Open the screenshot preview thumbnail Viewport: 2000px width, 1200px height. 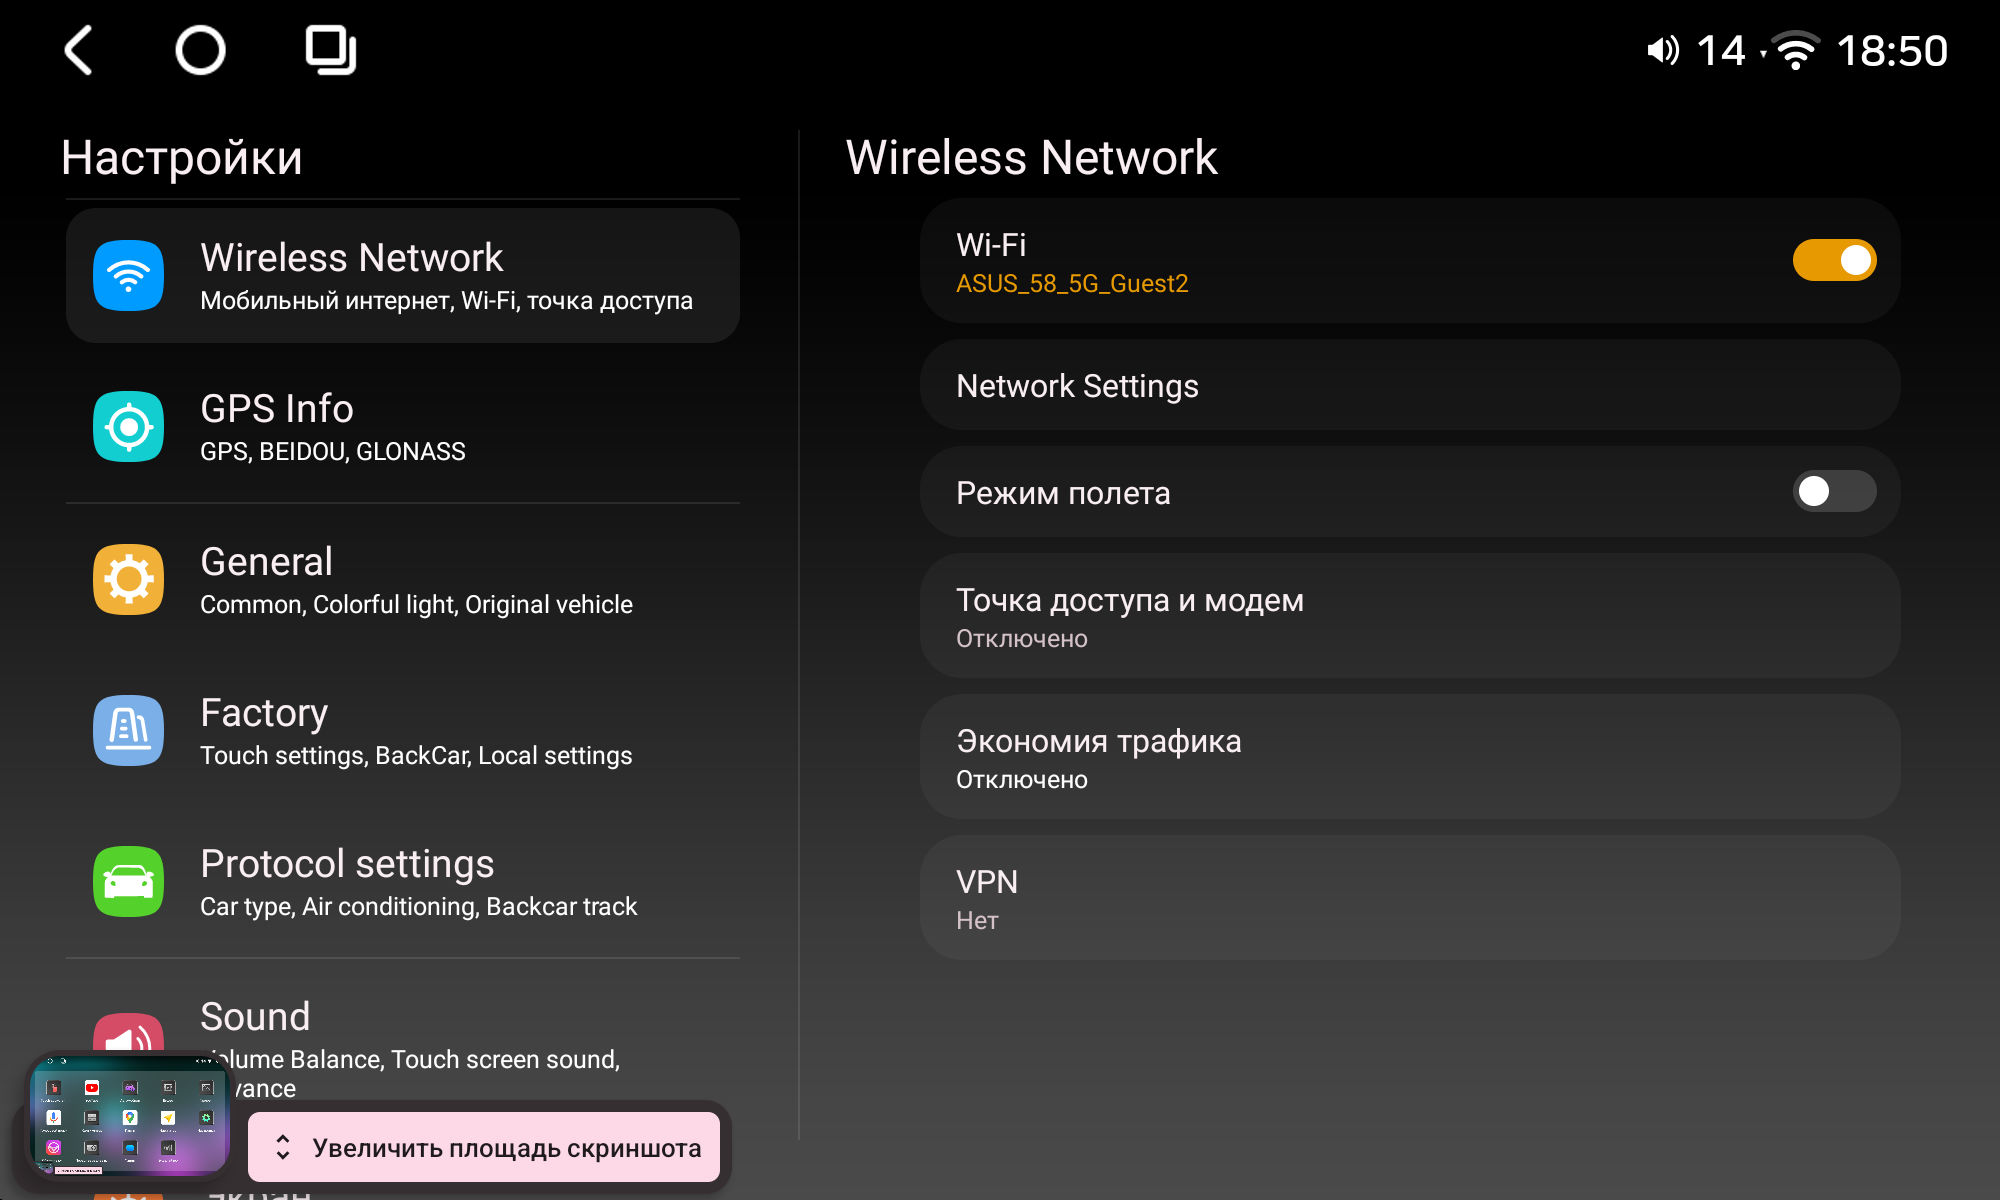128,1115
